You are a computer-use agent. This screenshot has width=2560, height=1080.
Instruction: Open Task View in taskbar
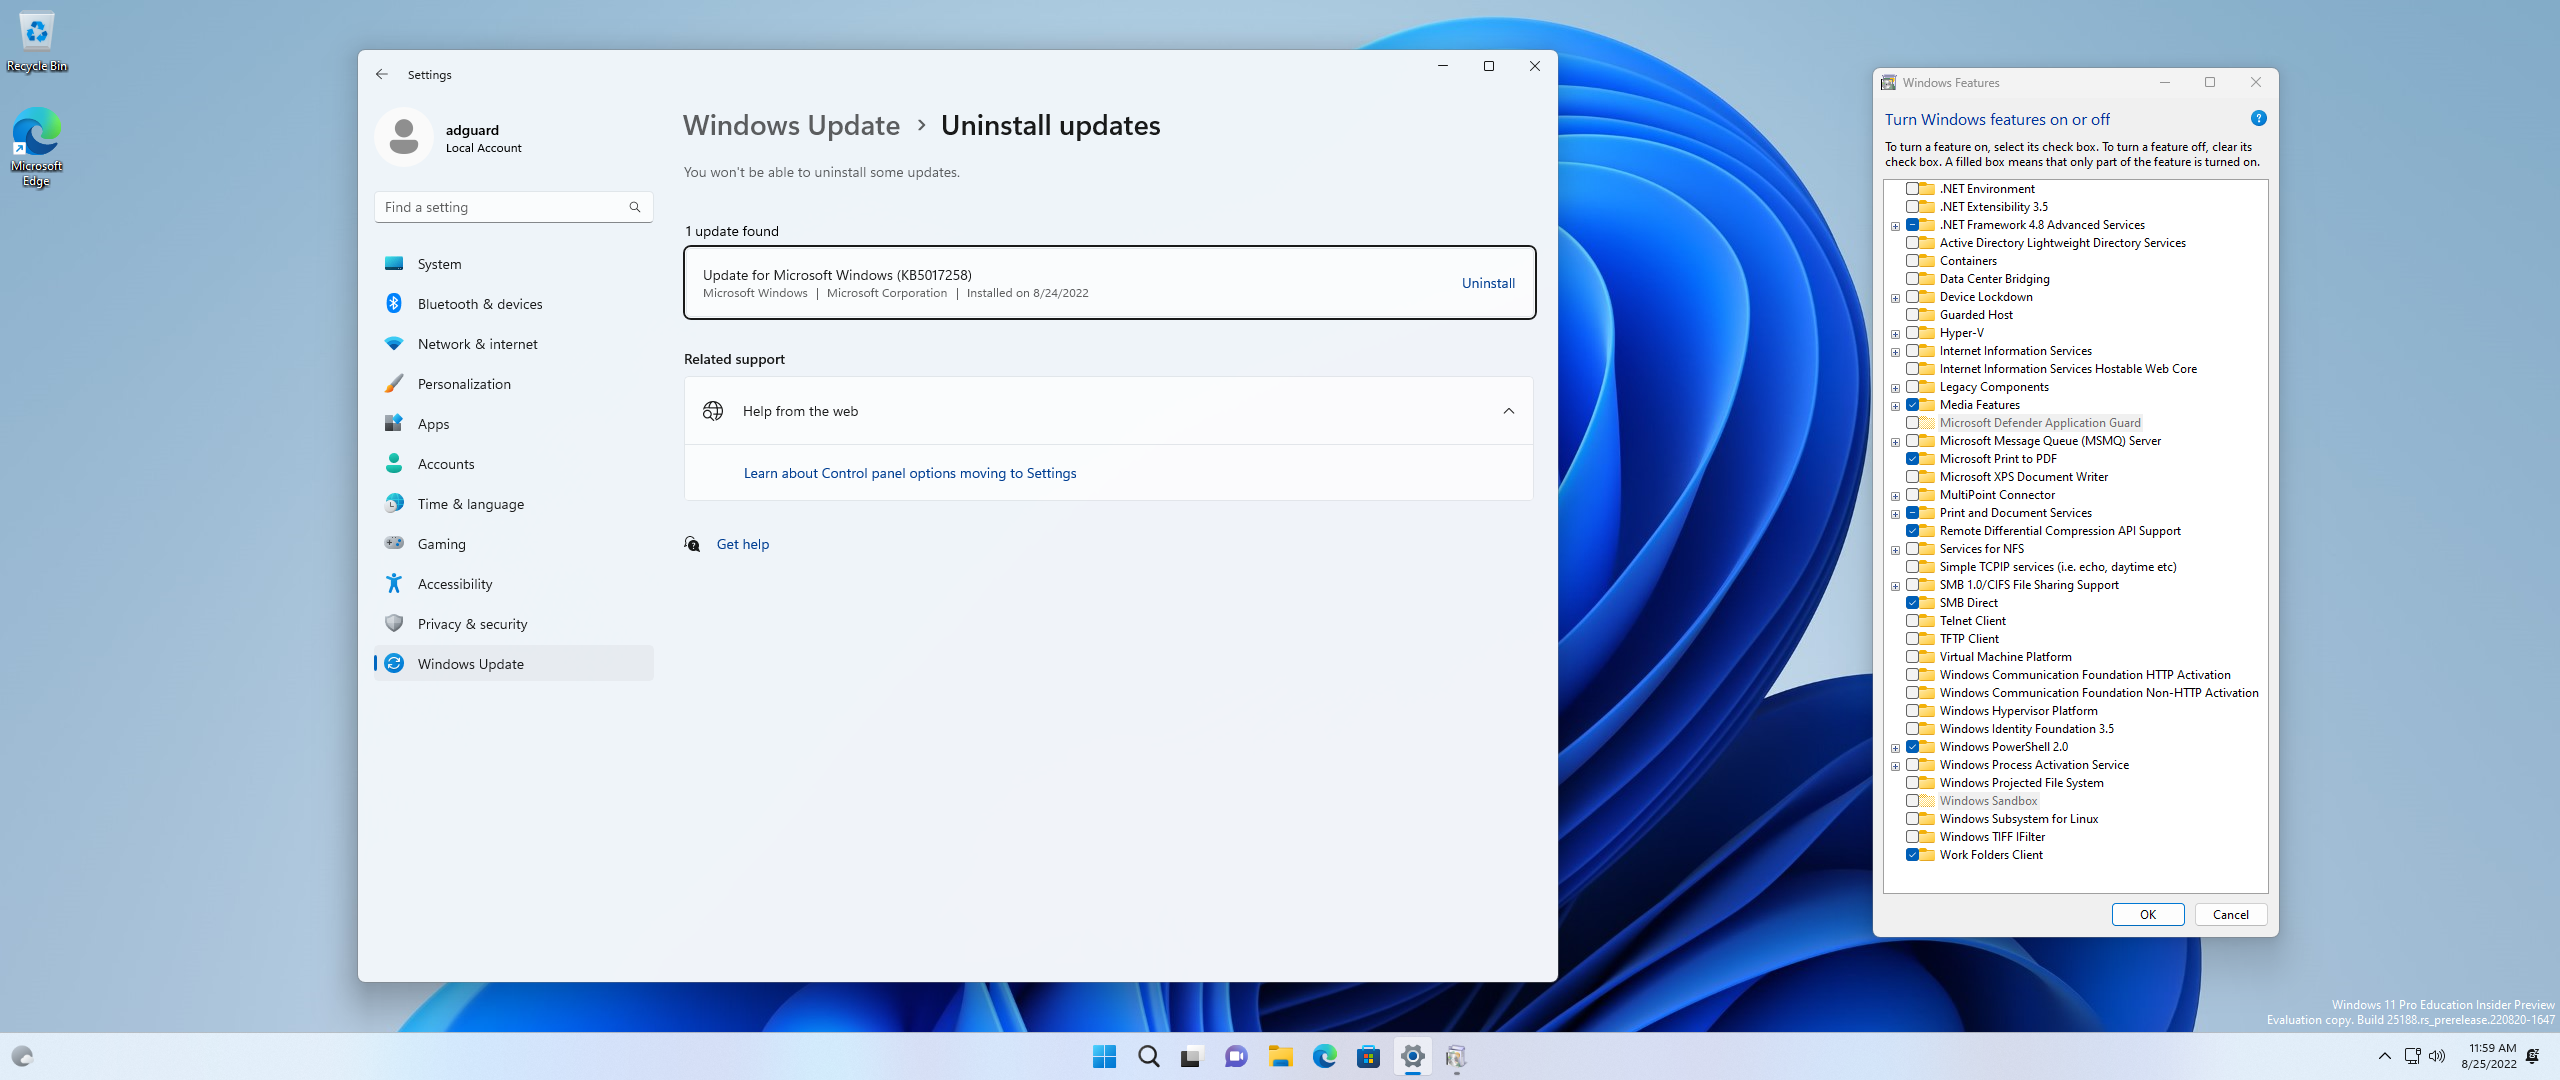1192,1056
